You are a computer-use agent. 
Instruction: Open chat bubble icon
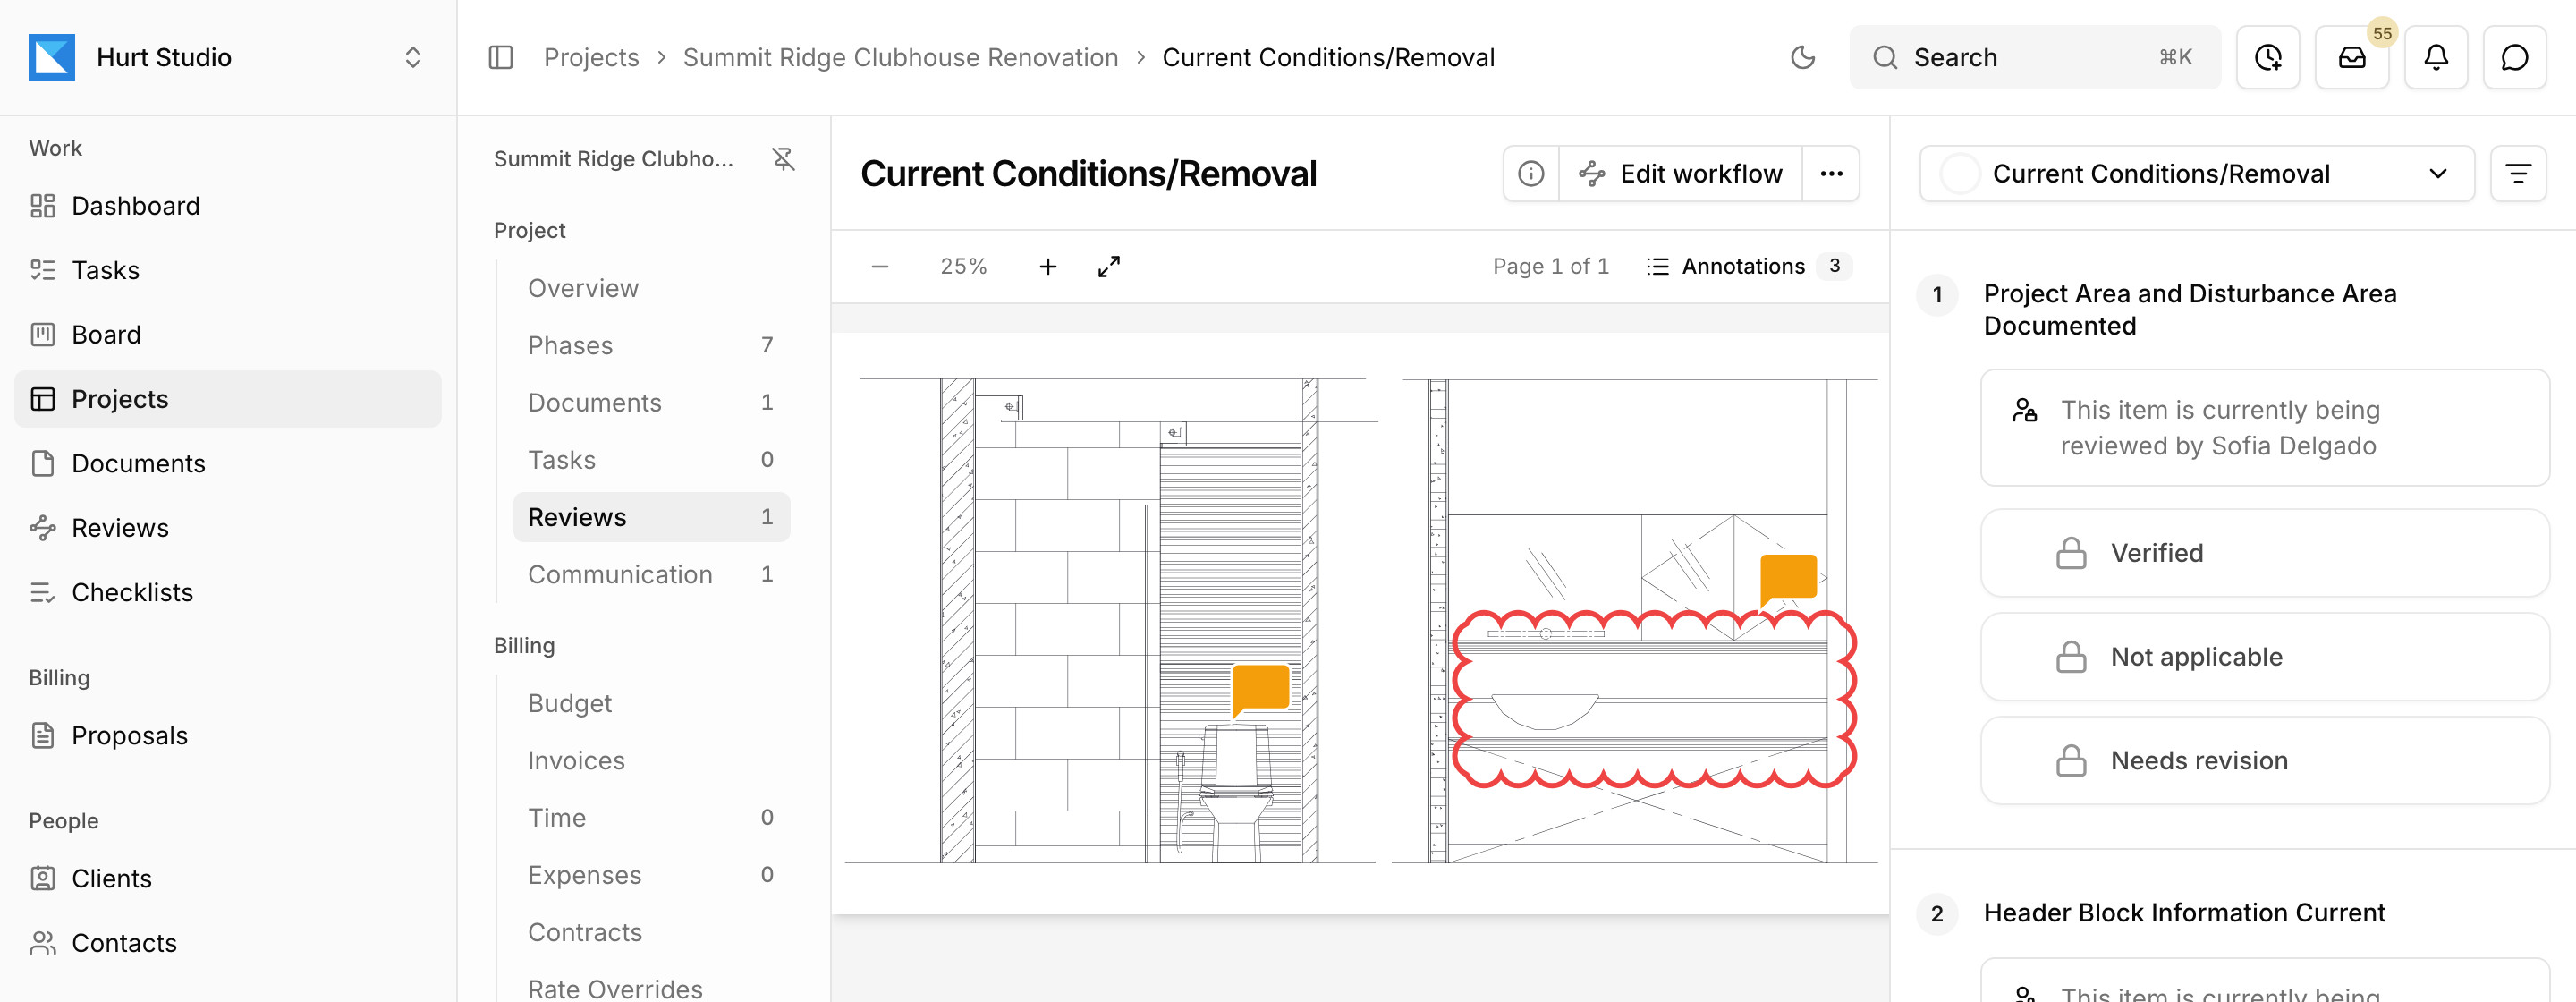click(x=2514, y=57)
